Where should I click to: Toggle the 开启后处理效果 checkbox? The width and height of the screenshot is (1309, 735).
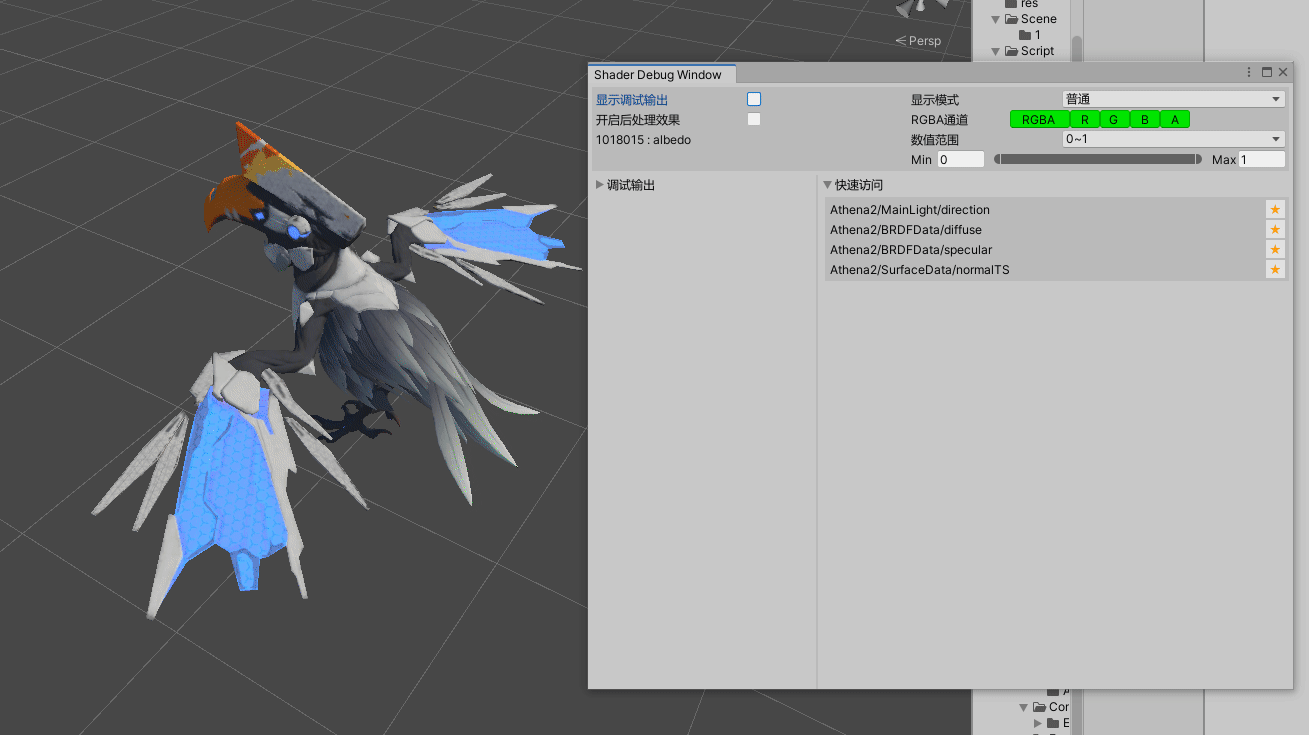tap(754, 119)
